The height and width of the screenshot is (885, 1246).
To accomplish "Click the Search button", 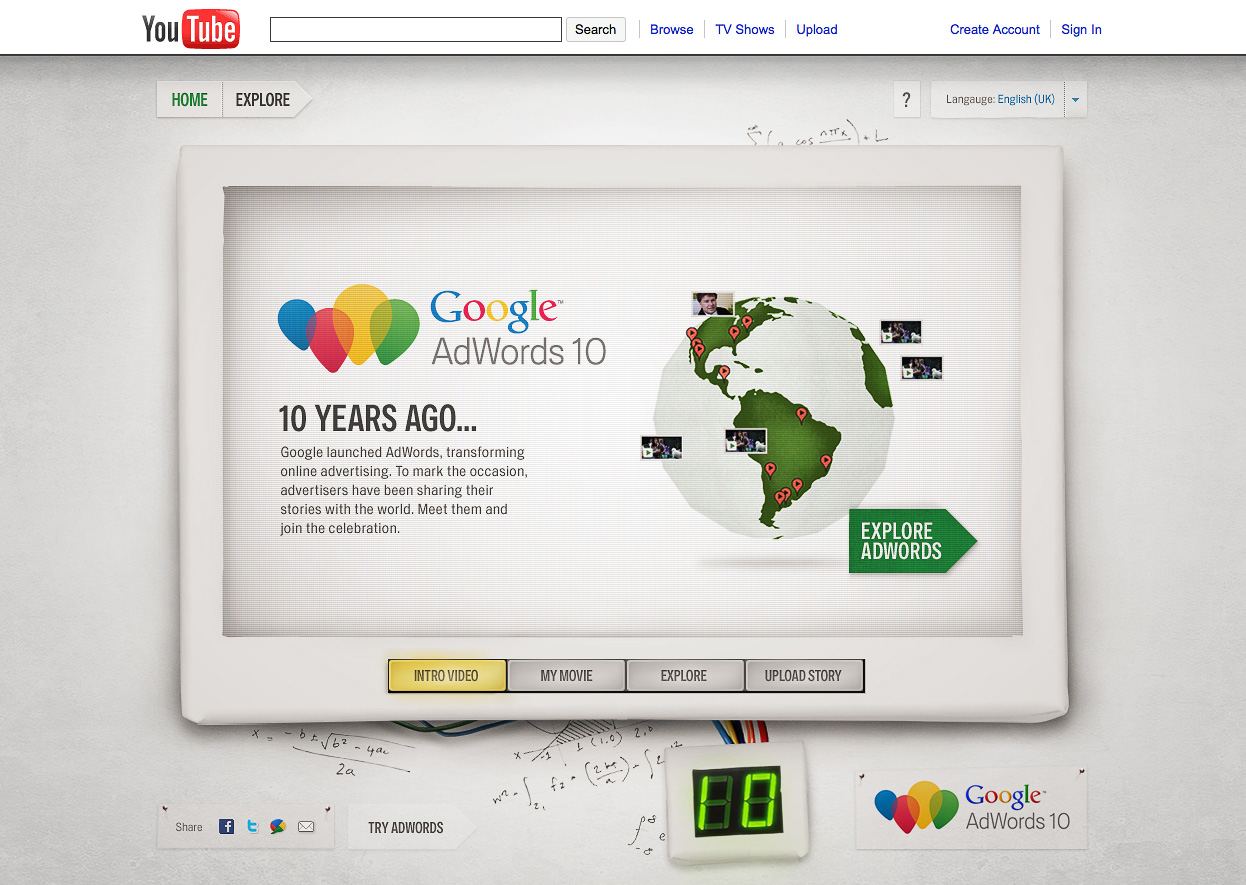I will [x=596, y=29].
